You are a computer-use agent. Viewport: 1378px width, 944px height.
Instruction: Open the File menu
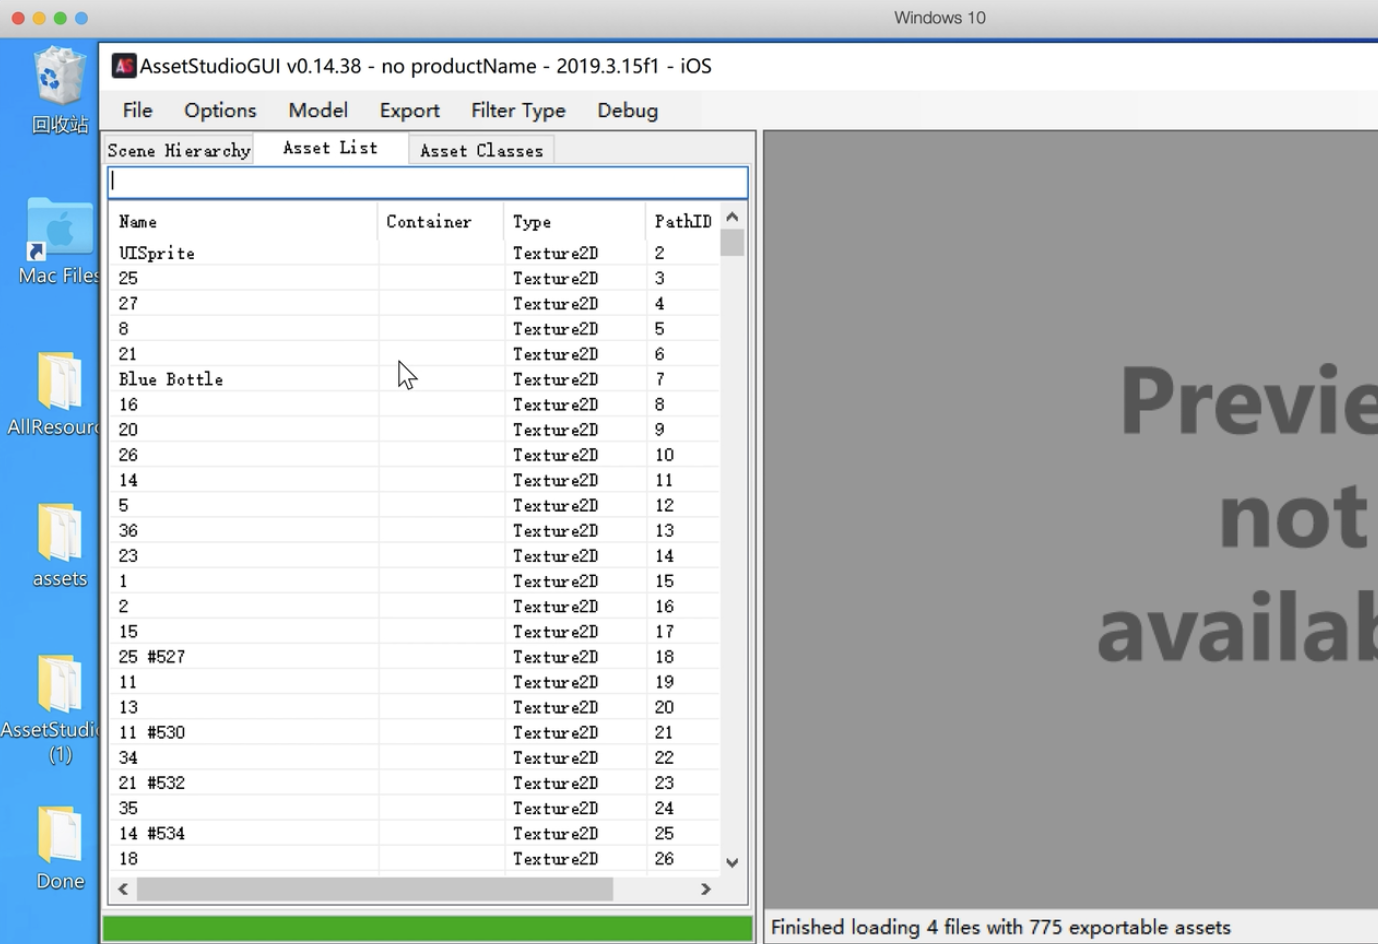[x=137, y=110]
